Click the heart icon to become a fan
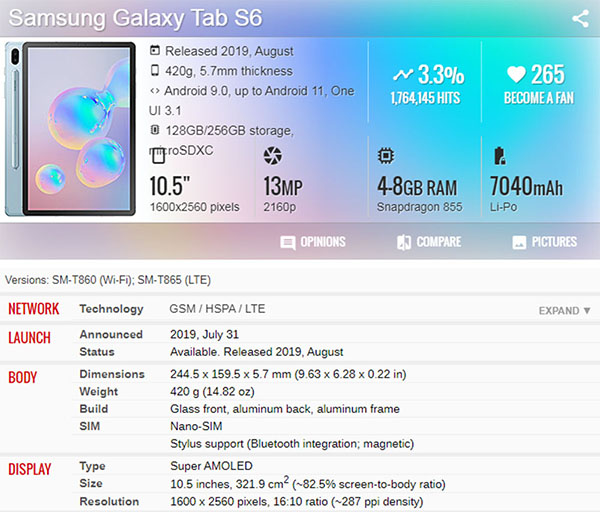This screenshot has width=600, height=512. [x=516, y=74]
